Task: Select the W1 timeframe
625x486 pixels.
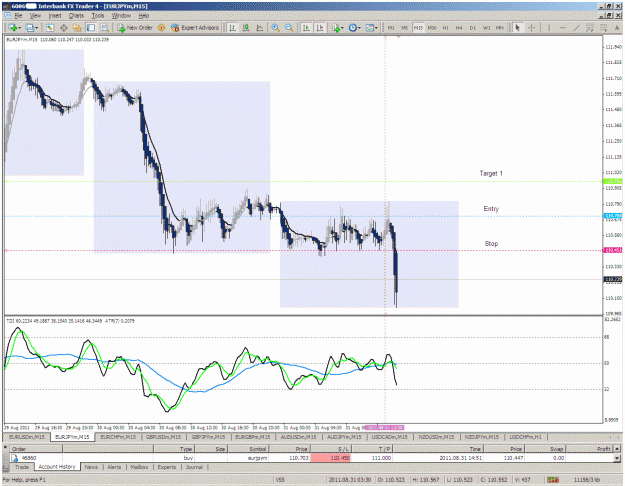Action: [487, 28]
